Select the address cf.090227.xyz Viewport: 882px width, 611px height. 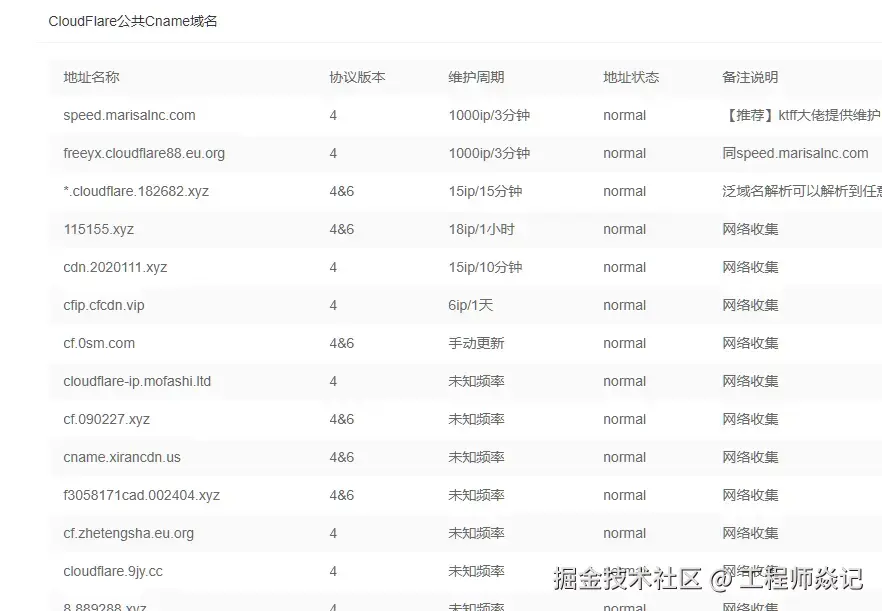(106, 419)
